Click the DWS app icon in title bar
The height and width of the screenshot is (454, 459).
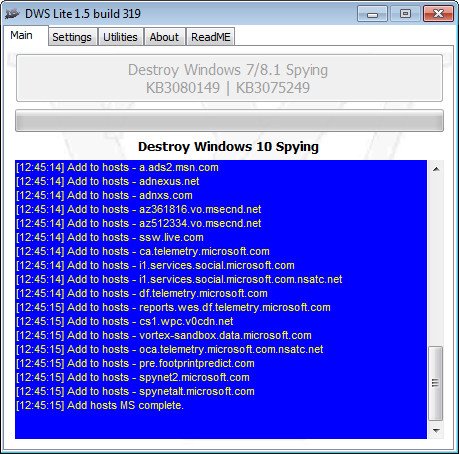13,14
